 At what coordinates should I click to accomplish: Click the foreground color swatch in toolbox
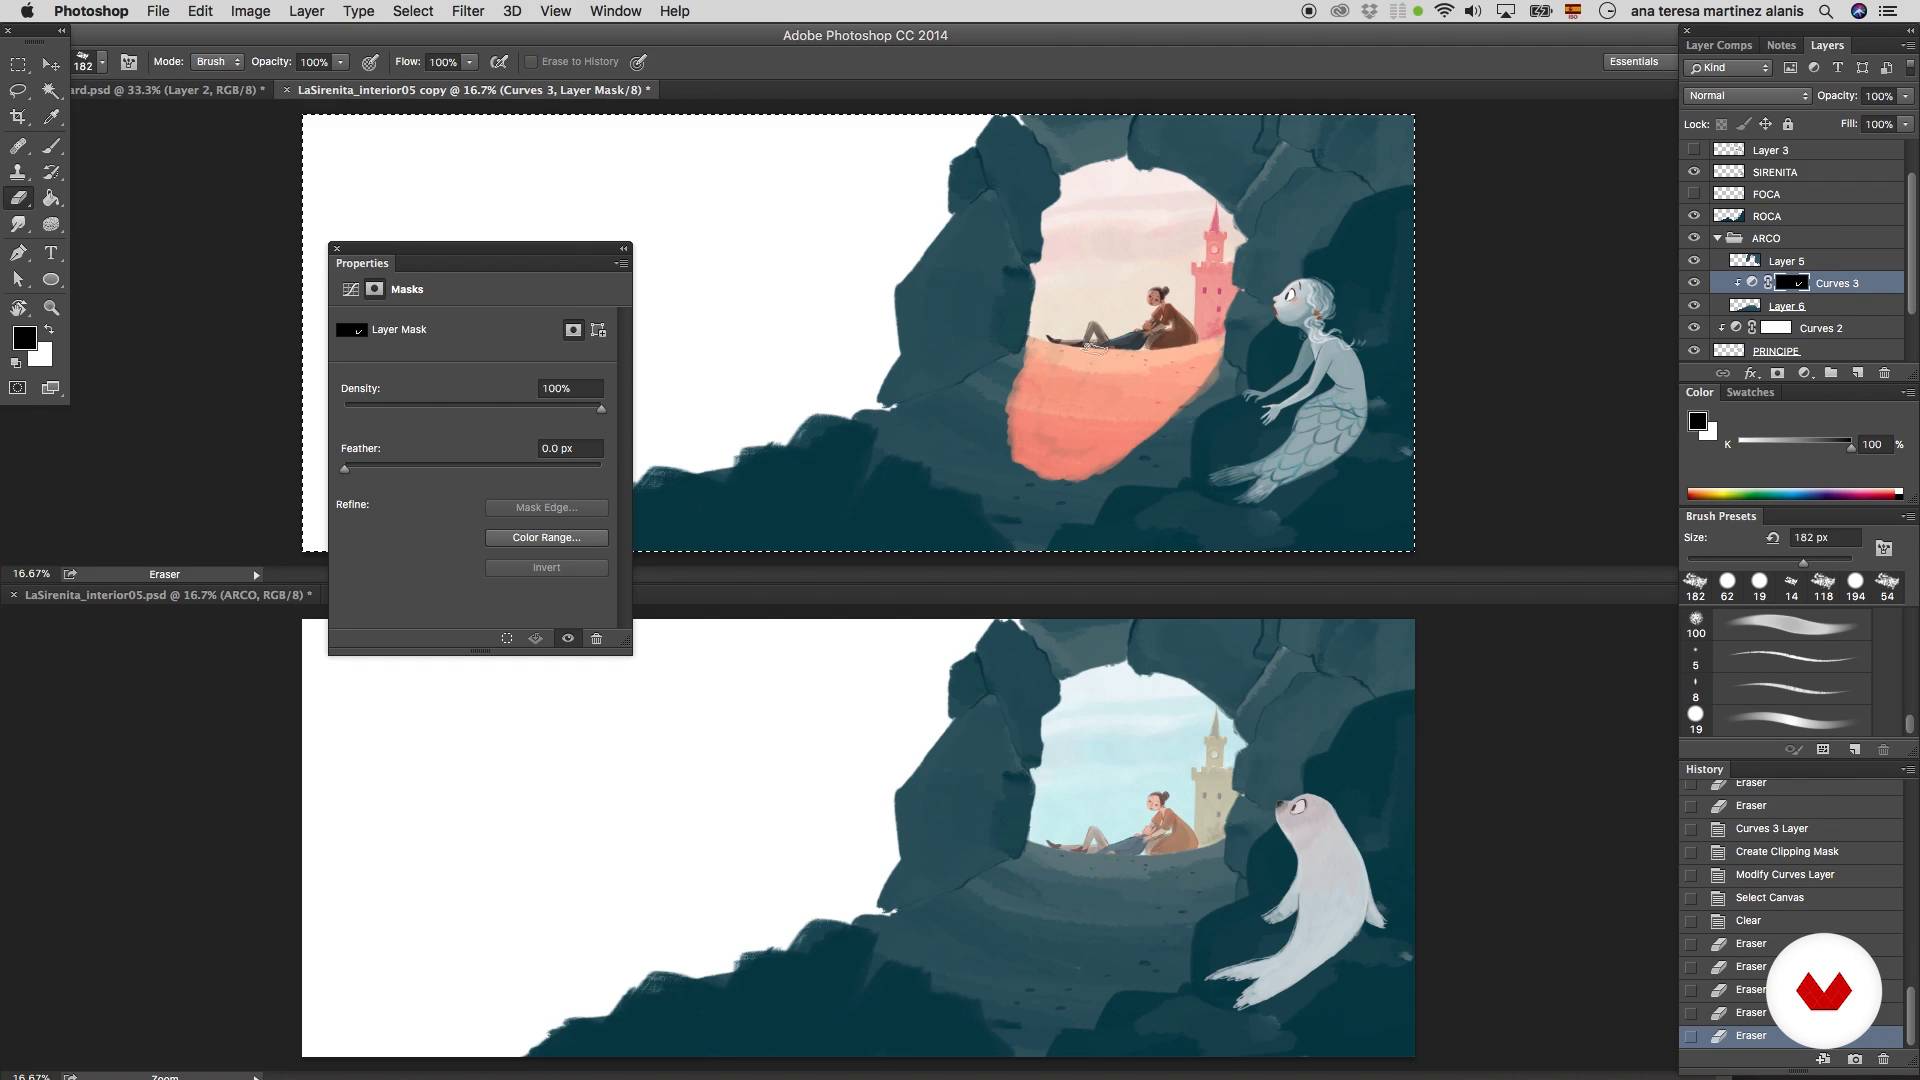tap(24, 338)
